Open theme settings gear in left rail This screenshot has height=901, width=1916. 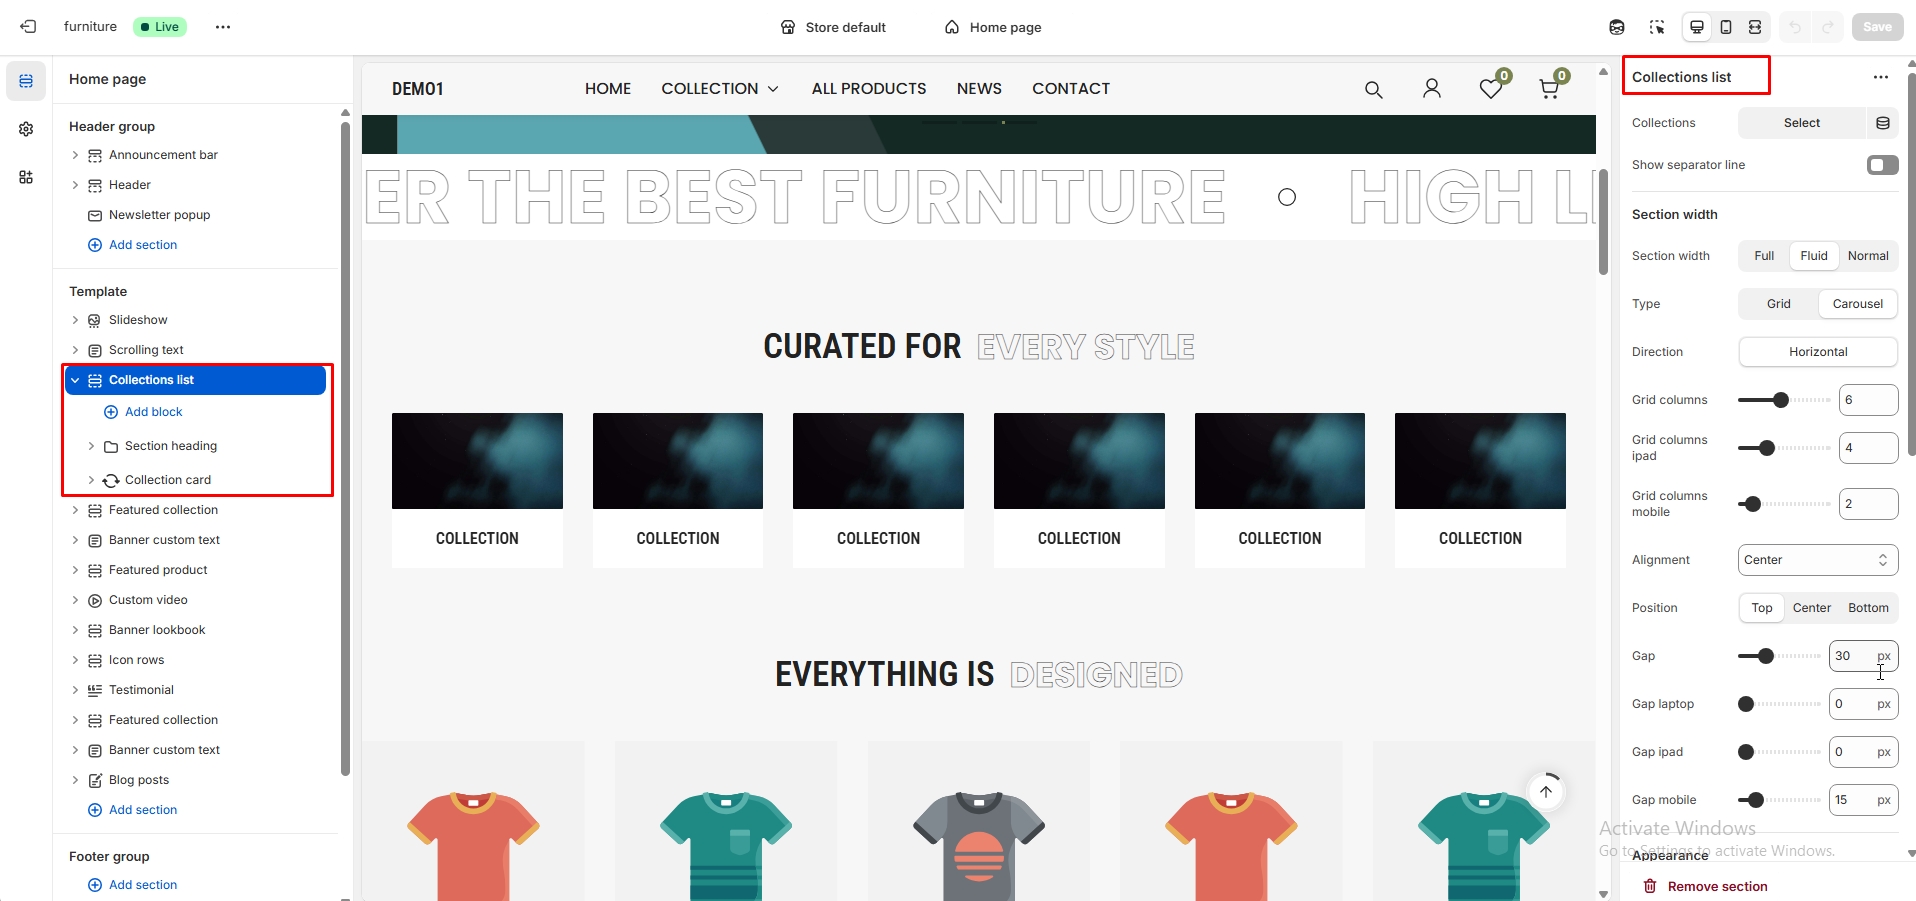26,129
